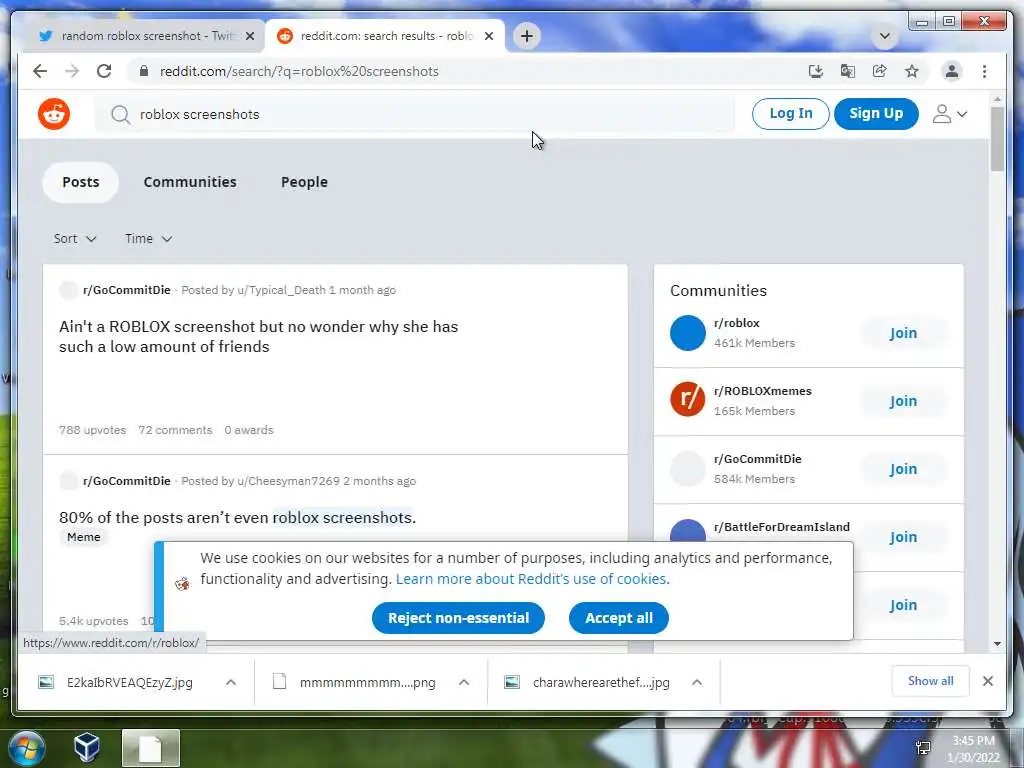Open VirtualBox from the taskbar
The width and height of the screenshot is (1024, 768).
[x=86, y=748]
